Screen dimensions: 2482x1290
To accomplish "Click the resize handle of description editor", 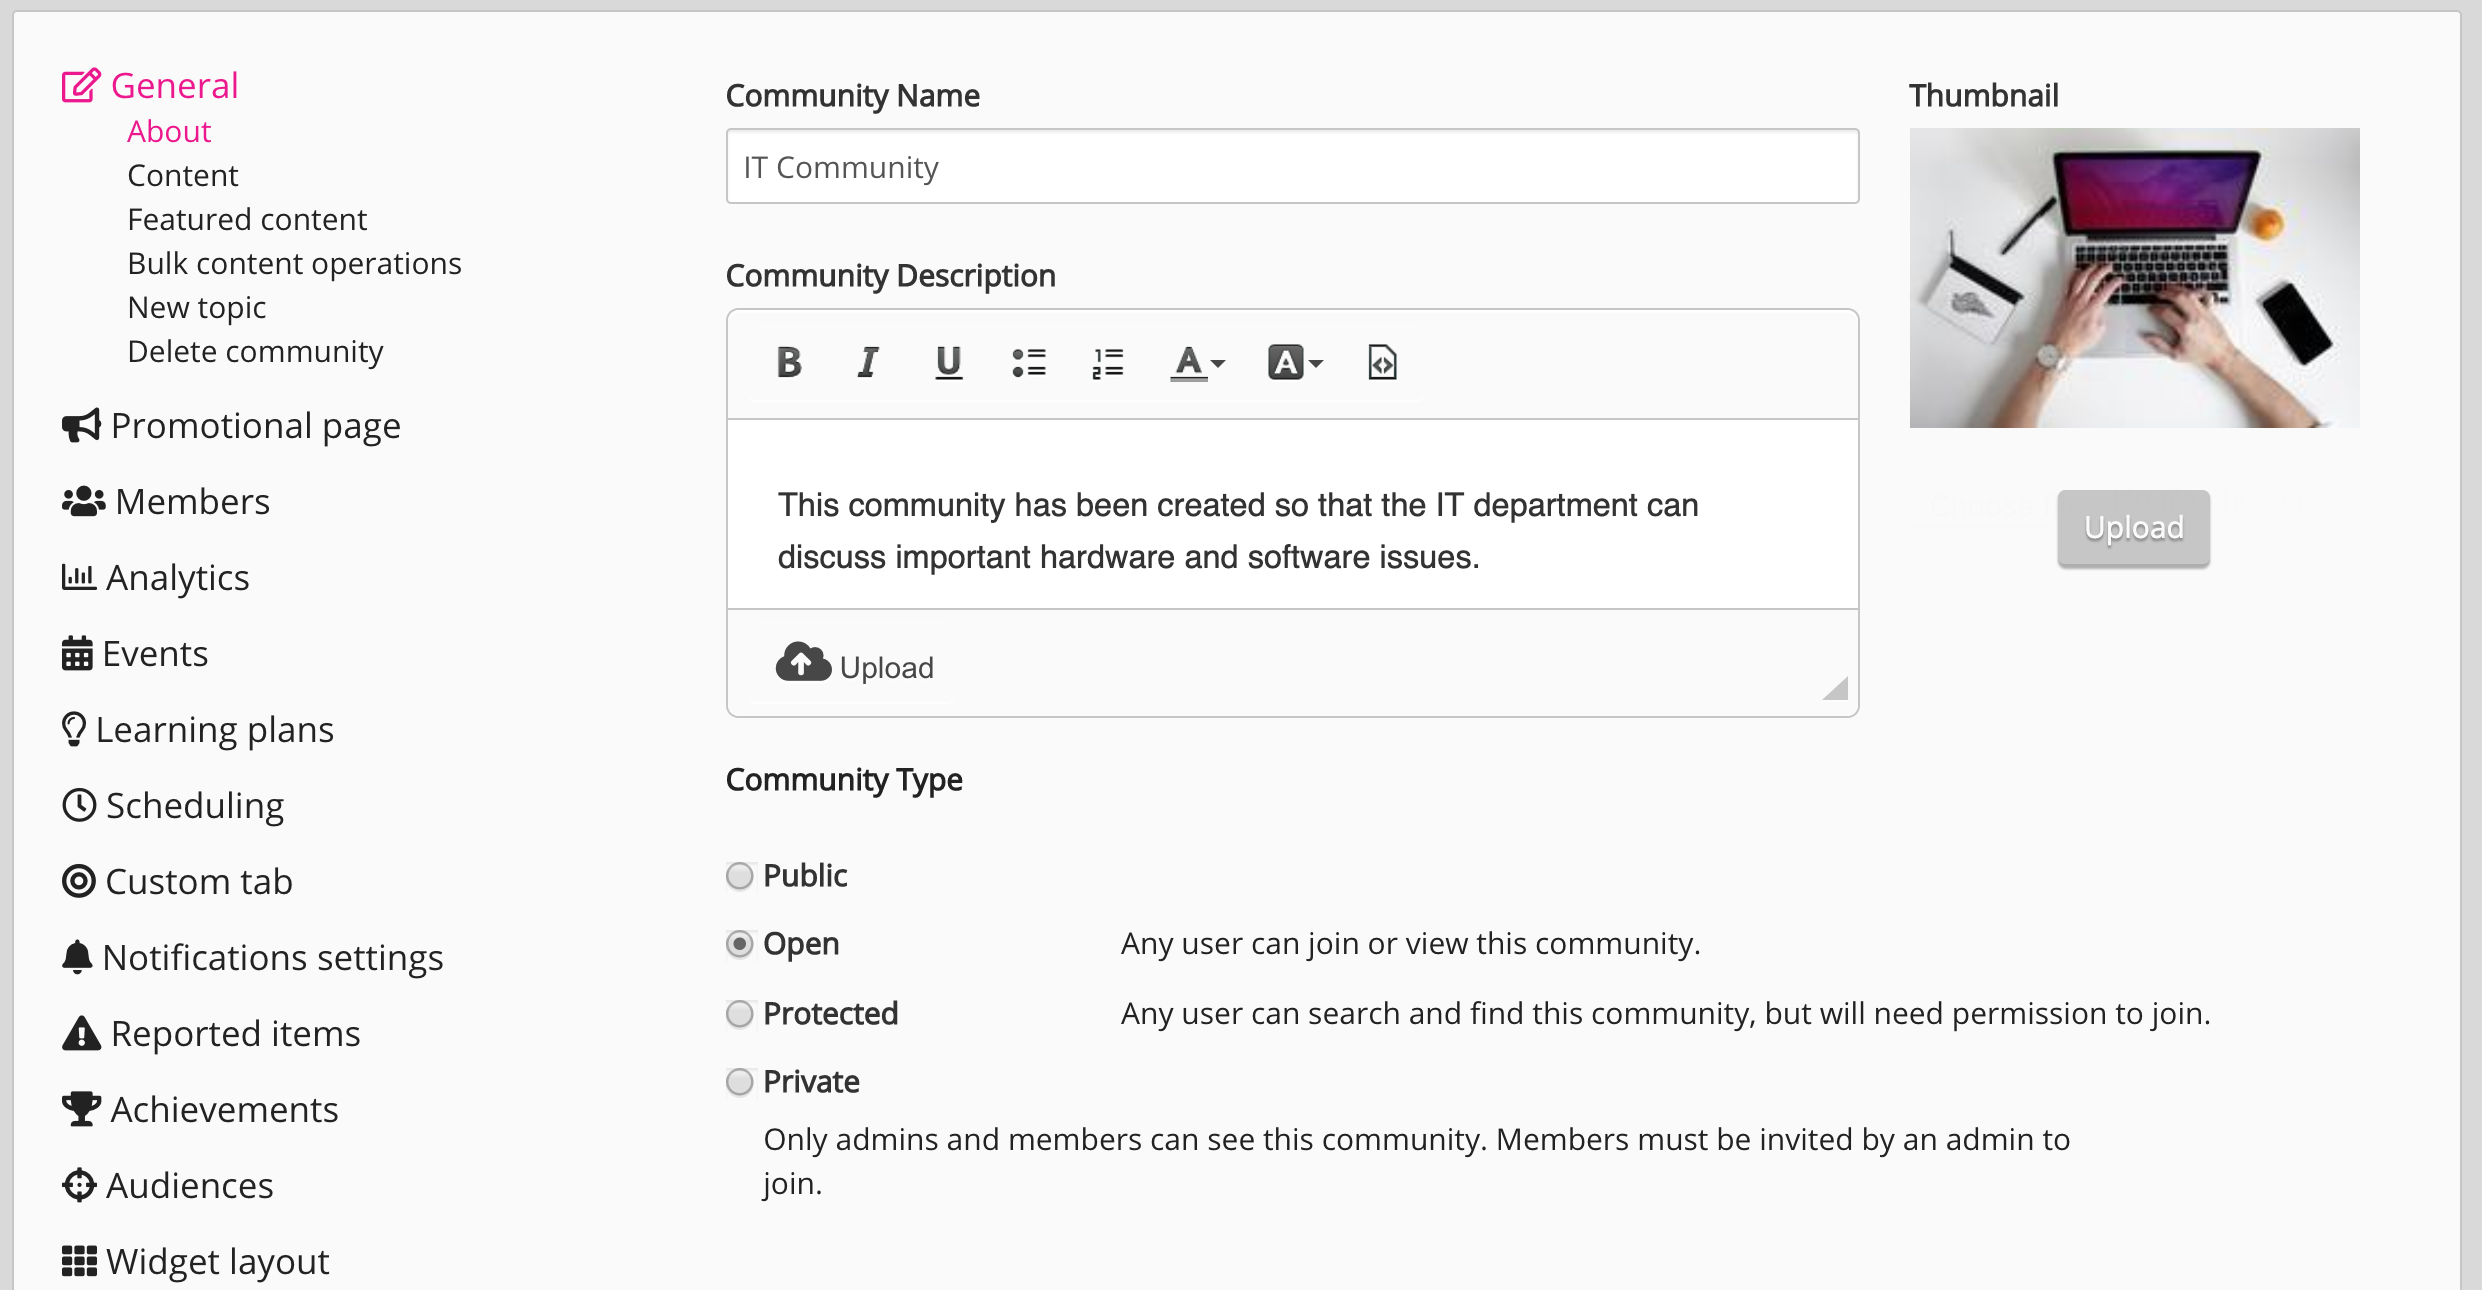I will [x=1836, y=689].
